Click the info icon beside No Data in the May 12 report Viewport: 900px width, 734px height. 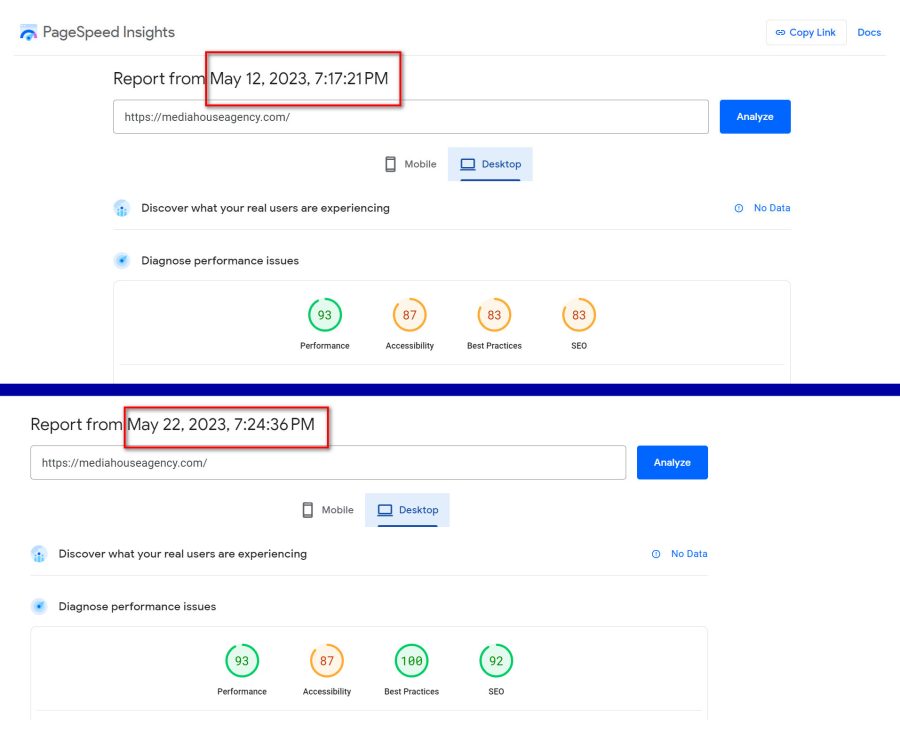click(739, 208)
